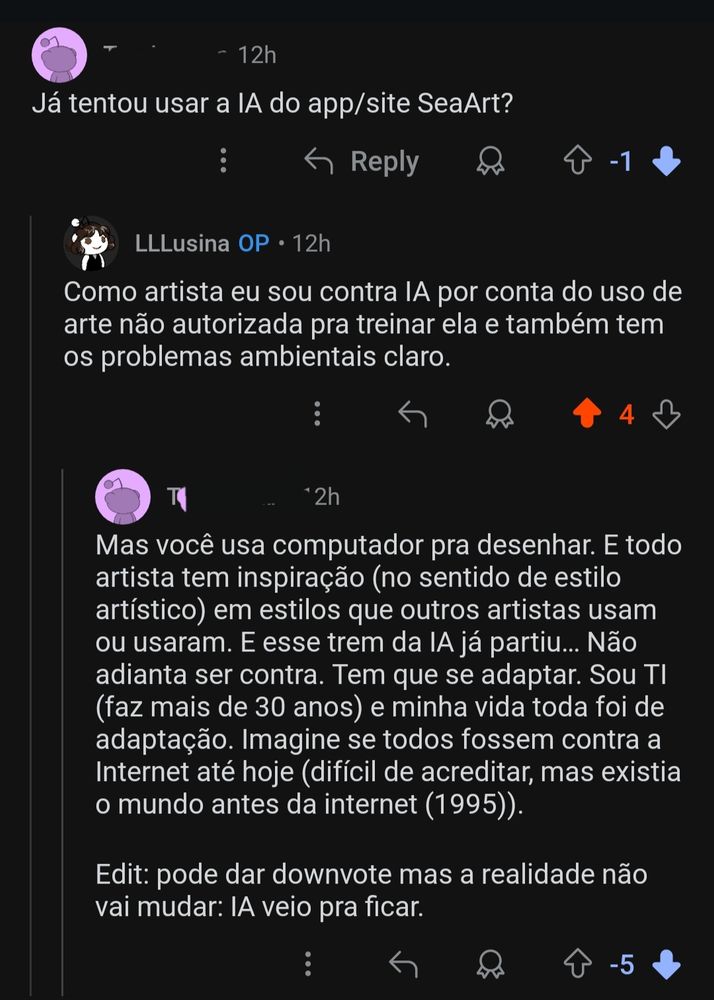Downvote LLLusina's comment with score 4
This screenshot has width=714, height=1000.
(666, 415)
